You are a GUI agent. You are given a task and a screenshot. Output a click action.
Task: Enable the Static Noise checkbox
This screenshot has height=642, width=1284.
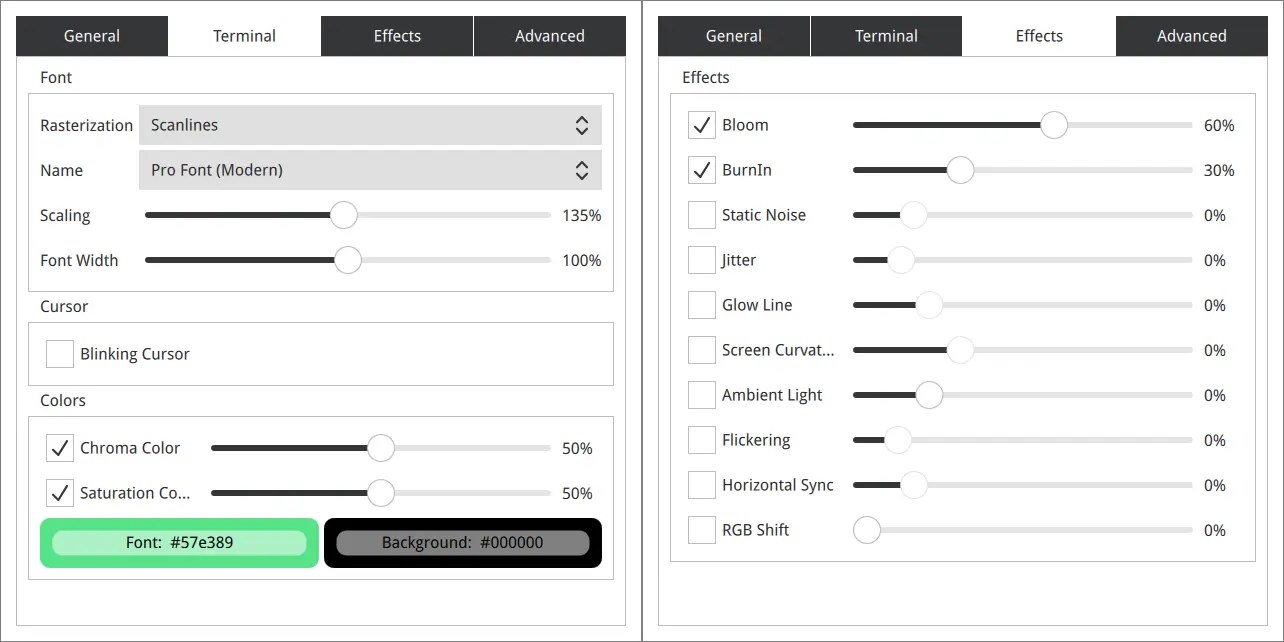point(702,215)
